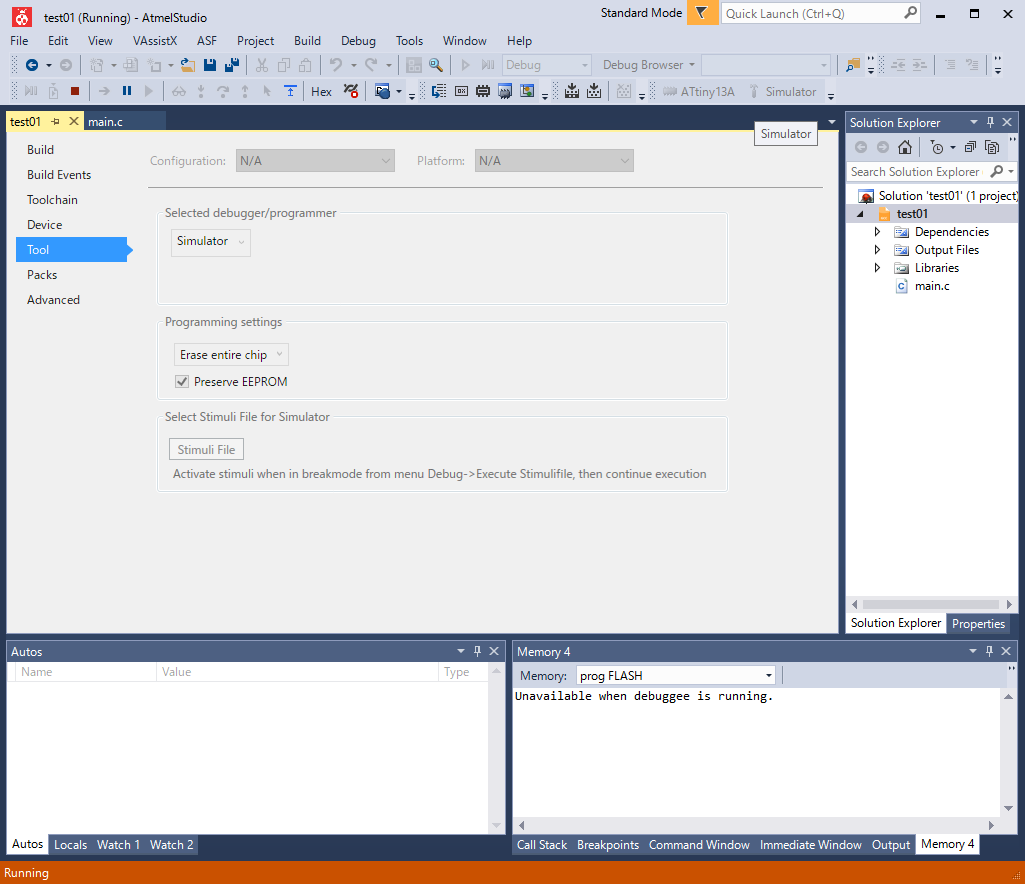Screen dimensions: 1025x884
Task: Toggle the Preserve EEPROM checkbox
Action: click(182, 382)
